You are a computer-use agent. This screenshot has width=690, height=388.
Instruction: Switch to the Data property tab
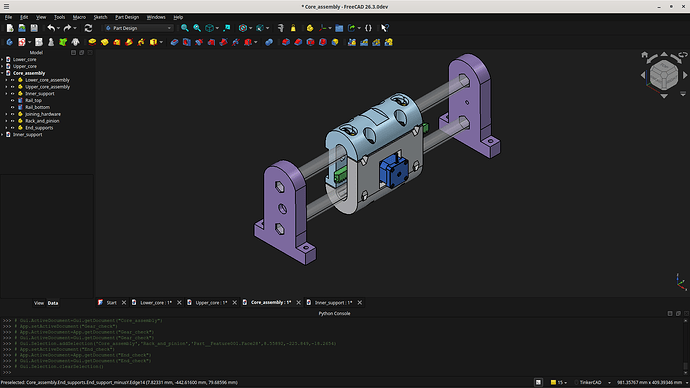pos(53,303)
